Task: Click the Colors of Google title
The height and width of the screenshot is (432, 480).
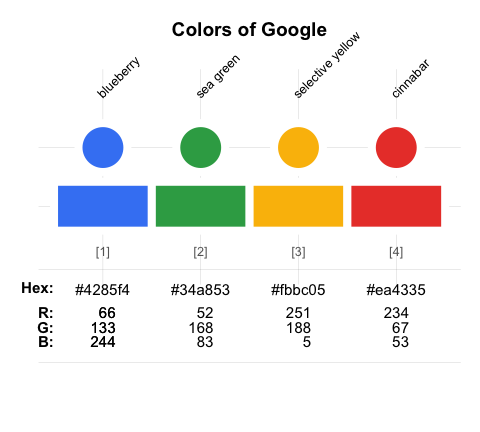Action: tap(249, 30)
